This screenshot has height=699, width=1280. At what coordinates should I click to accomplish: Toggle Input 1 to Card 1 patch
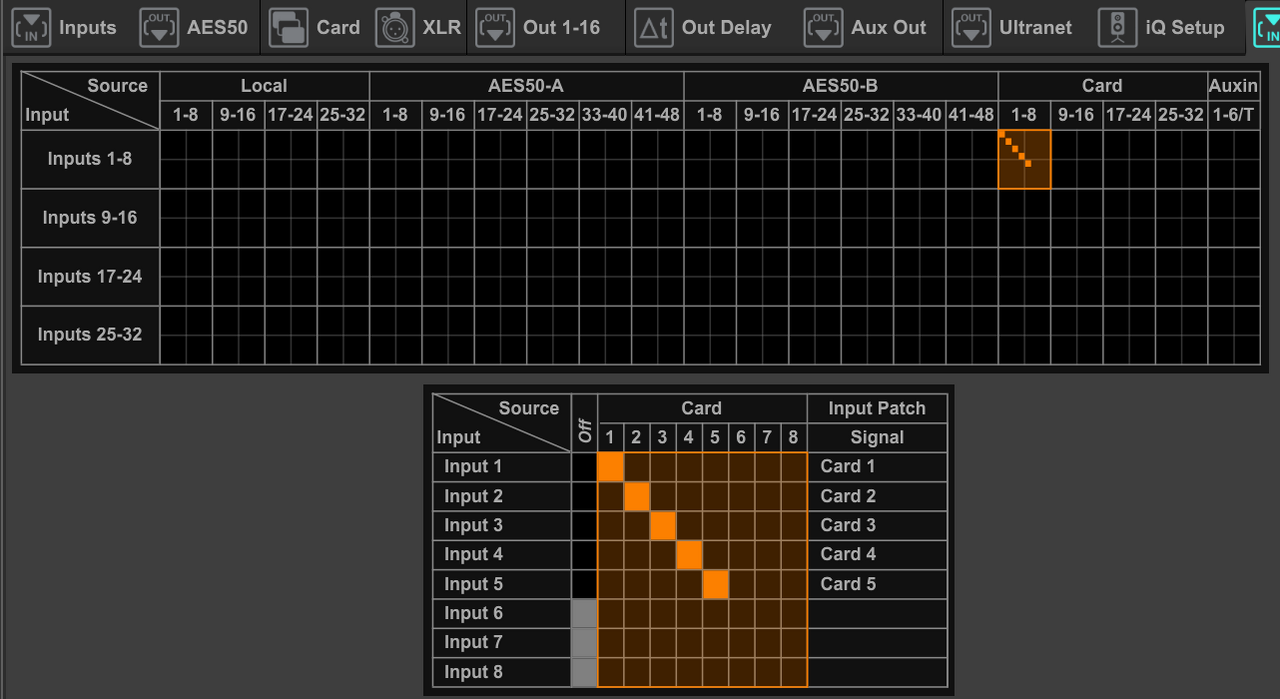(x=610, y=467)
